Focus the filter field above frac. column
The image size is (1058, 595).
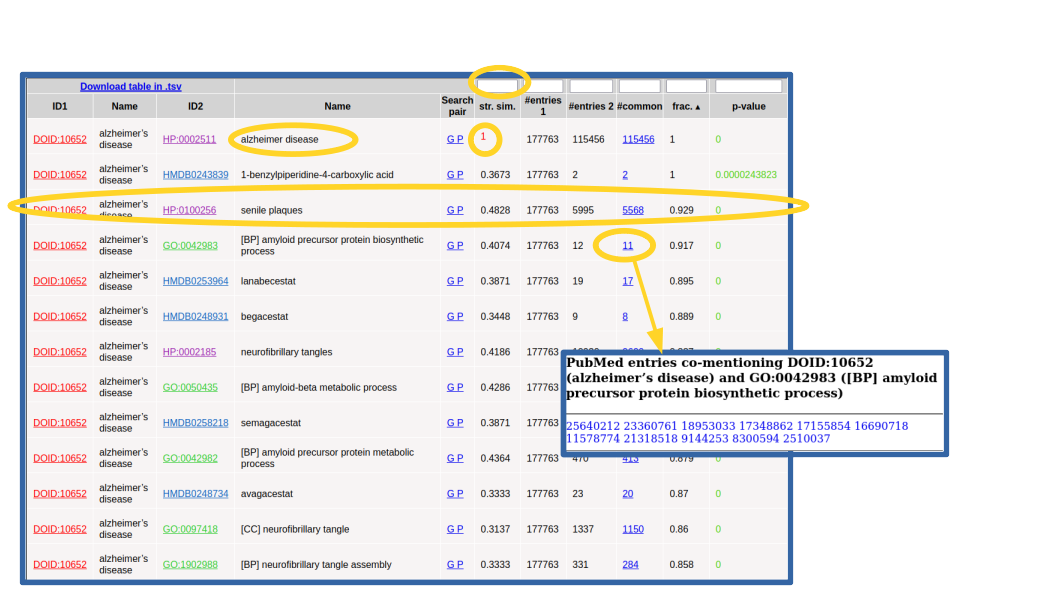[x=686, y=87]
